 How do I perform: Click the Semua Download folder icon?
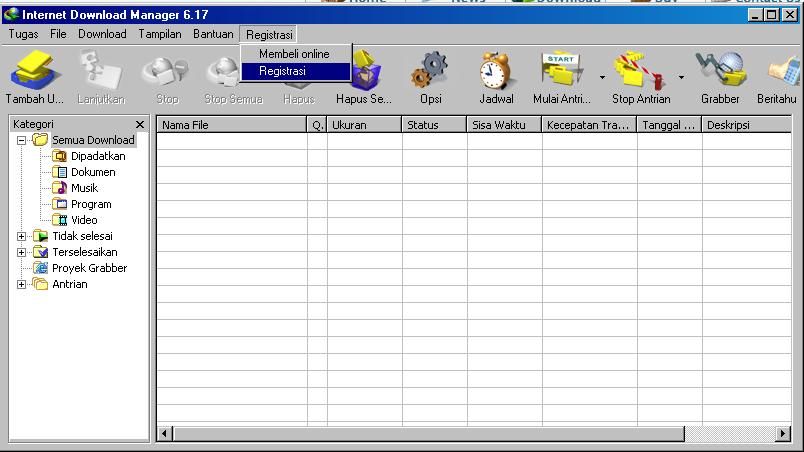[41, 139]
